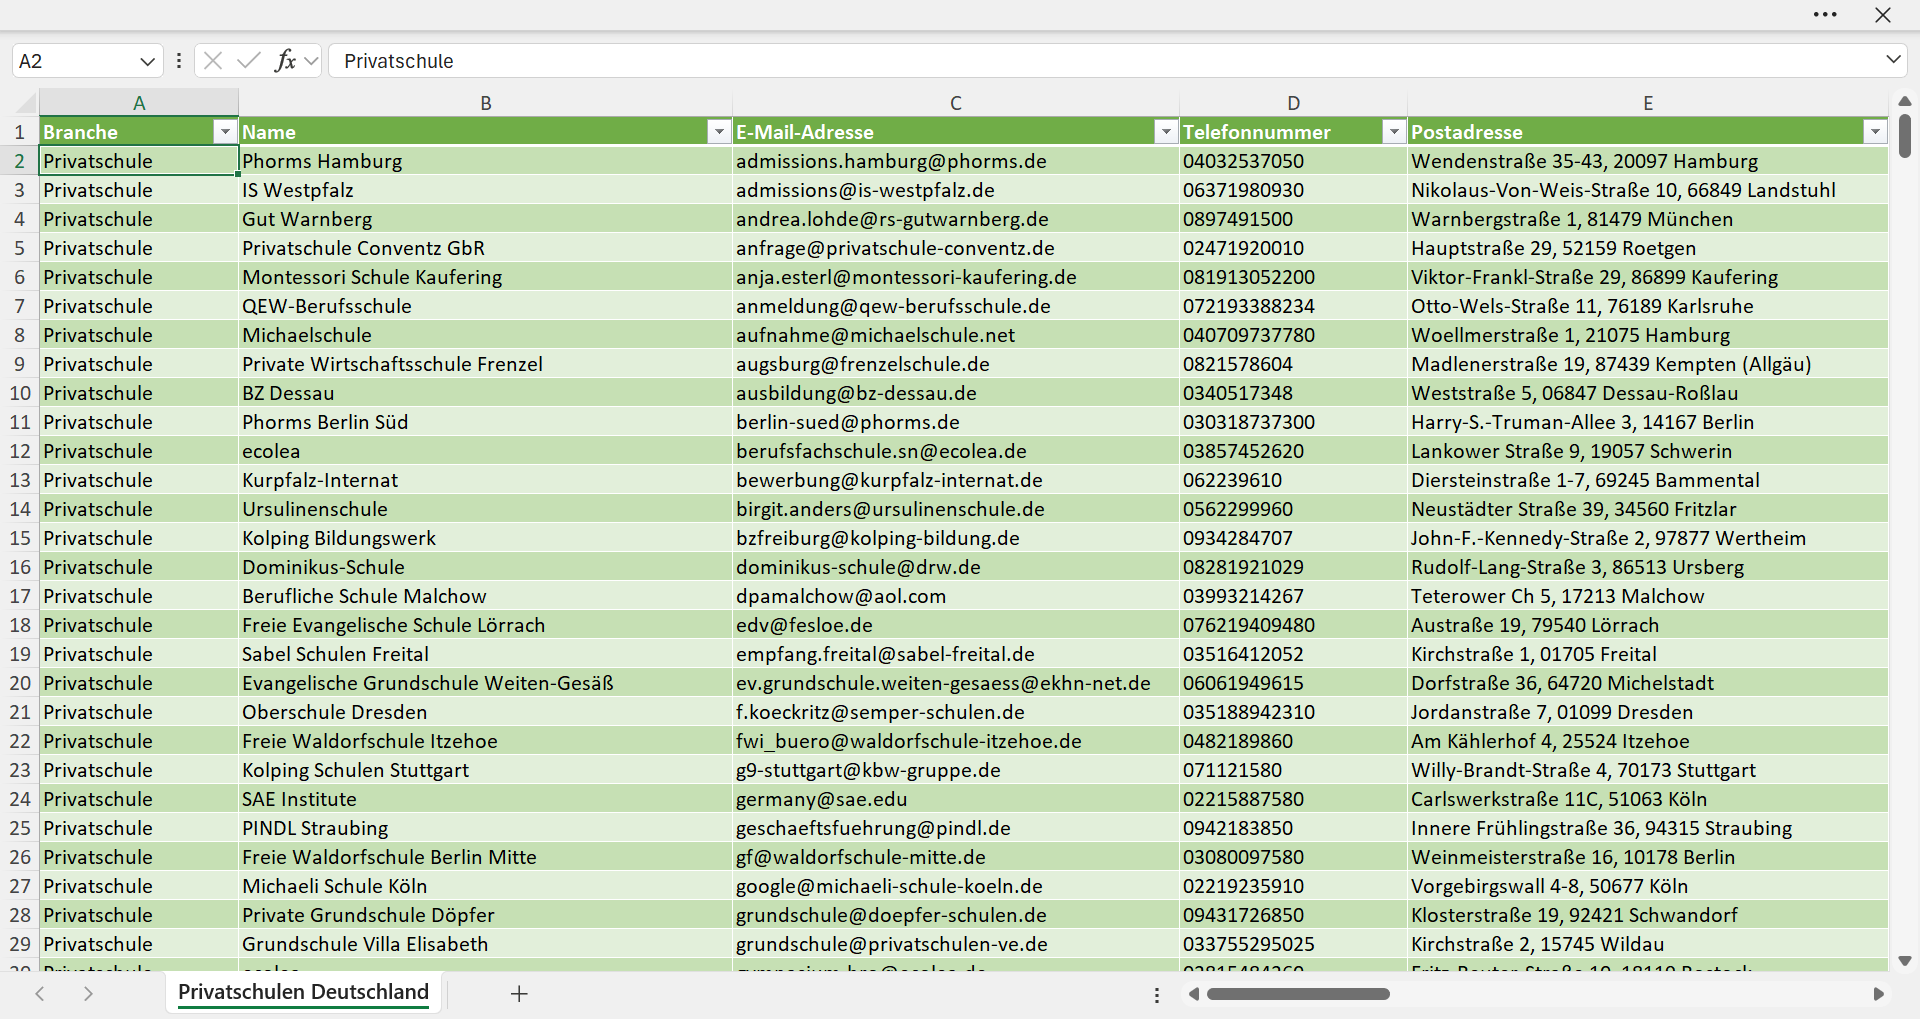Screen dimensions: 1920x1019
Task: Select address 'Woellmerstraße 1, 21075 Hamburg'
Action: tap(1648, 335)
